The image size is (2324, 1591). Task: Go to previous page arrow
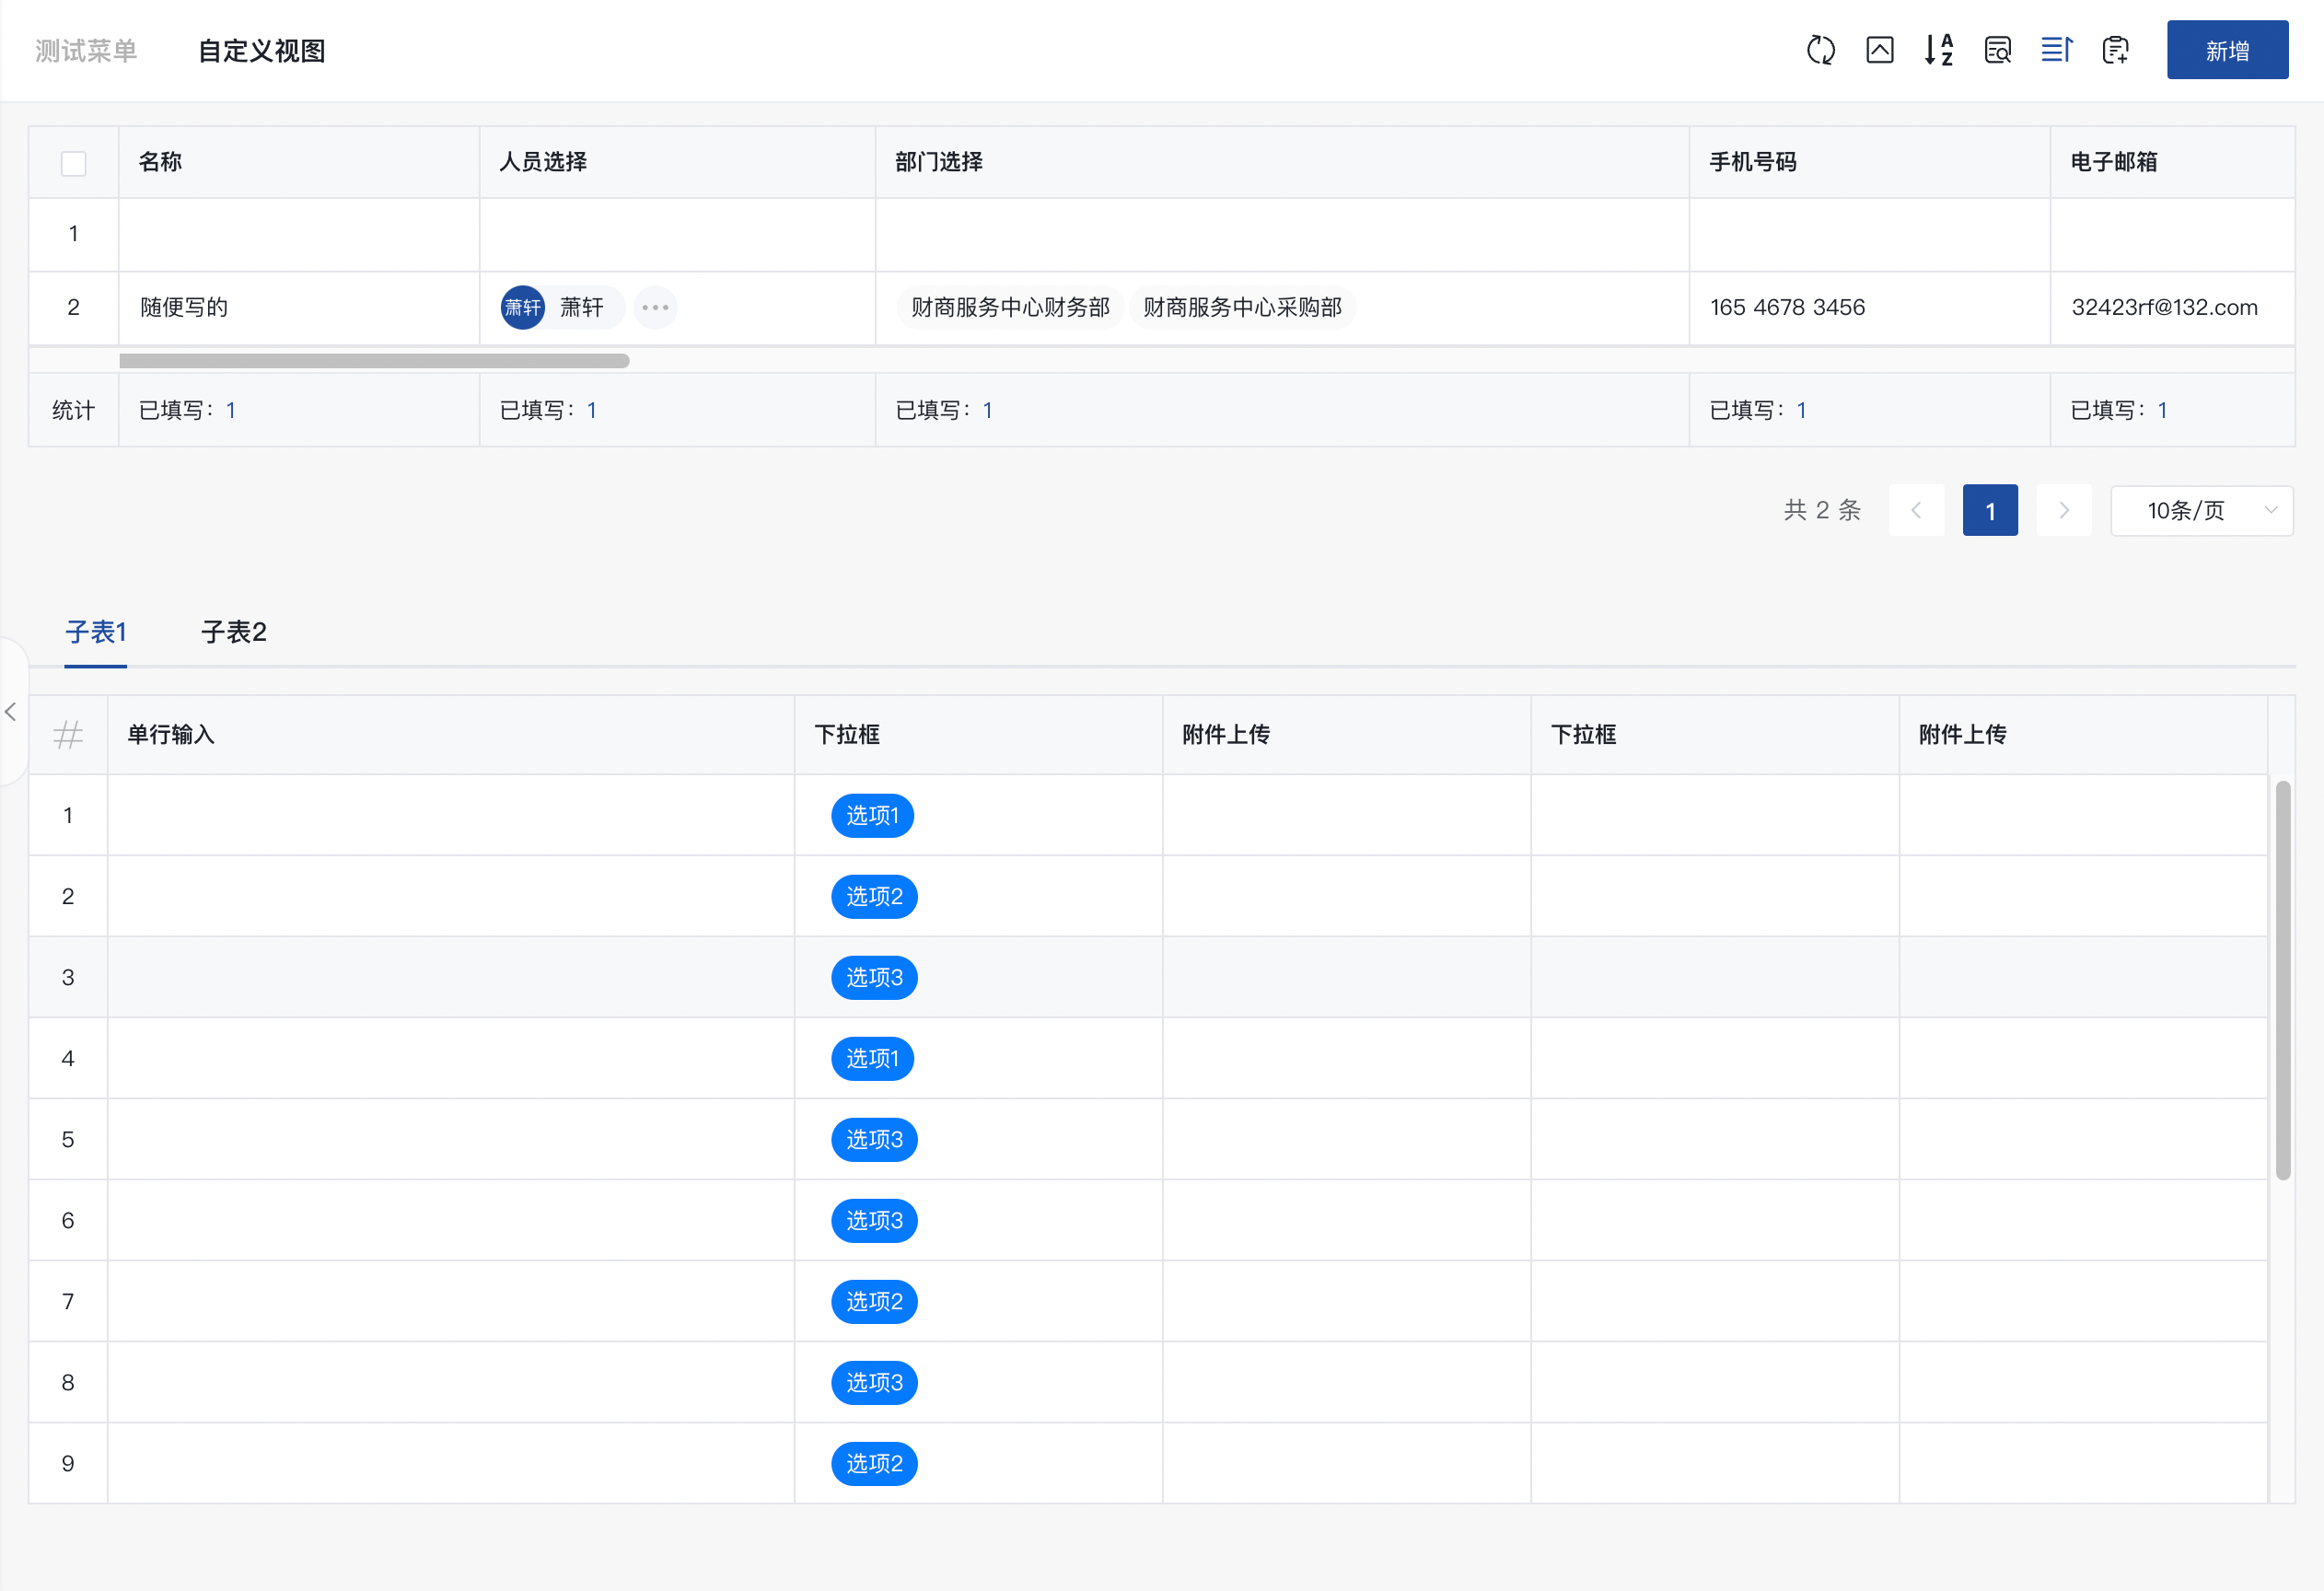[1916, 511]
